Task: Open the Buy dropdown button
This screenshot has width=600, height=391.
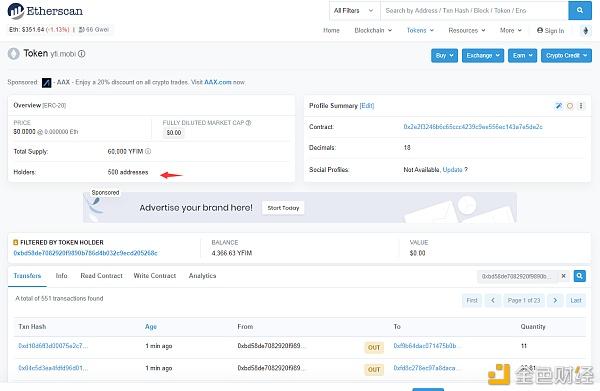Action: (x=444, y=55)
